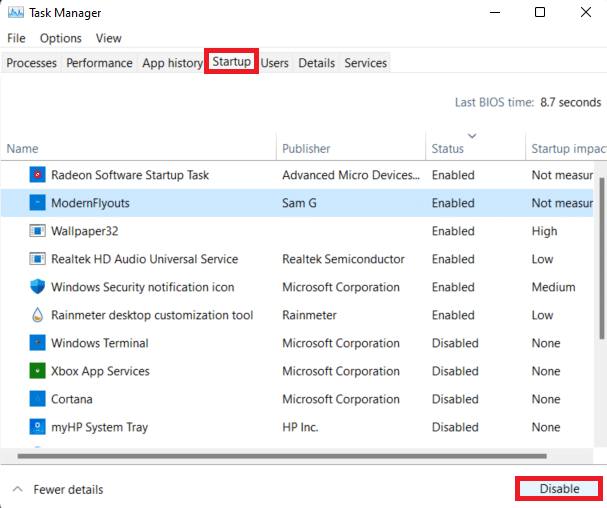Screen dimensions: 607x508
Task: Switch to the Performance tab
Action: click(x=99, y=63)
